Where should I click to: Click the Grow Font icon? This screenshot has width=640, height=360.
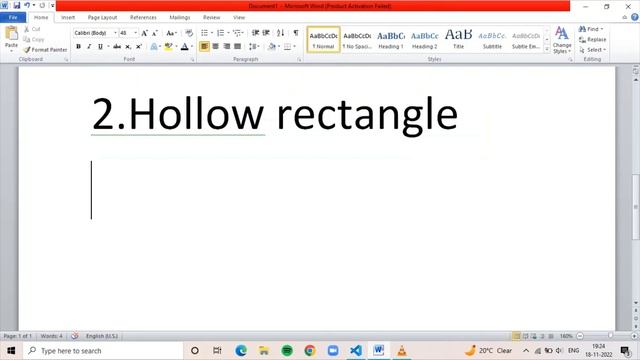pos(144,33)
